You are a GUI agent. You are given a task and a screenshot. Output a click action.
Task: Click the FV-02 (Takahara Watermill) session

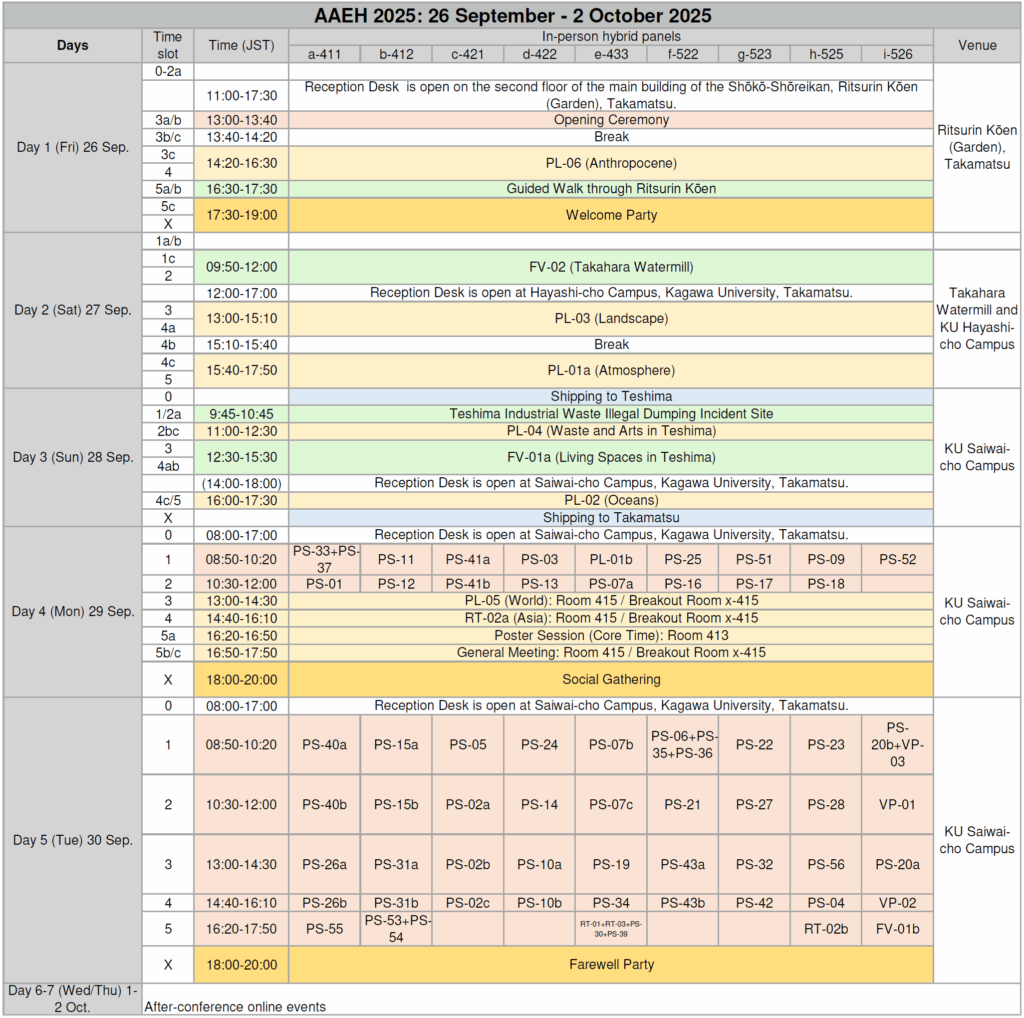[x=610, y=267]
